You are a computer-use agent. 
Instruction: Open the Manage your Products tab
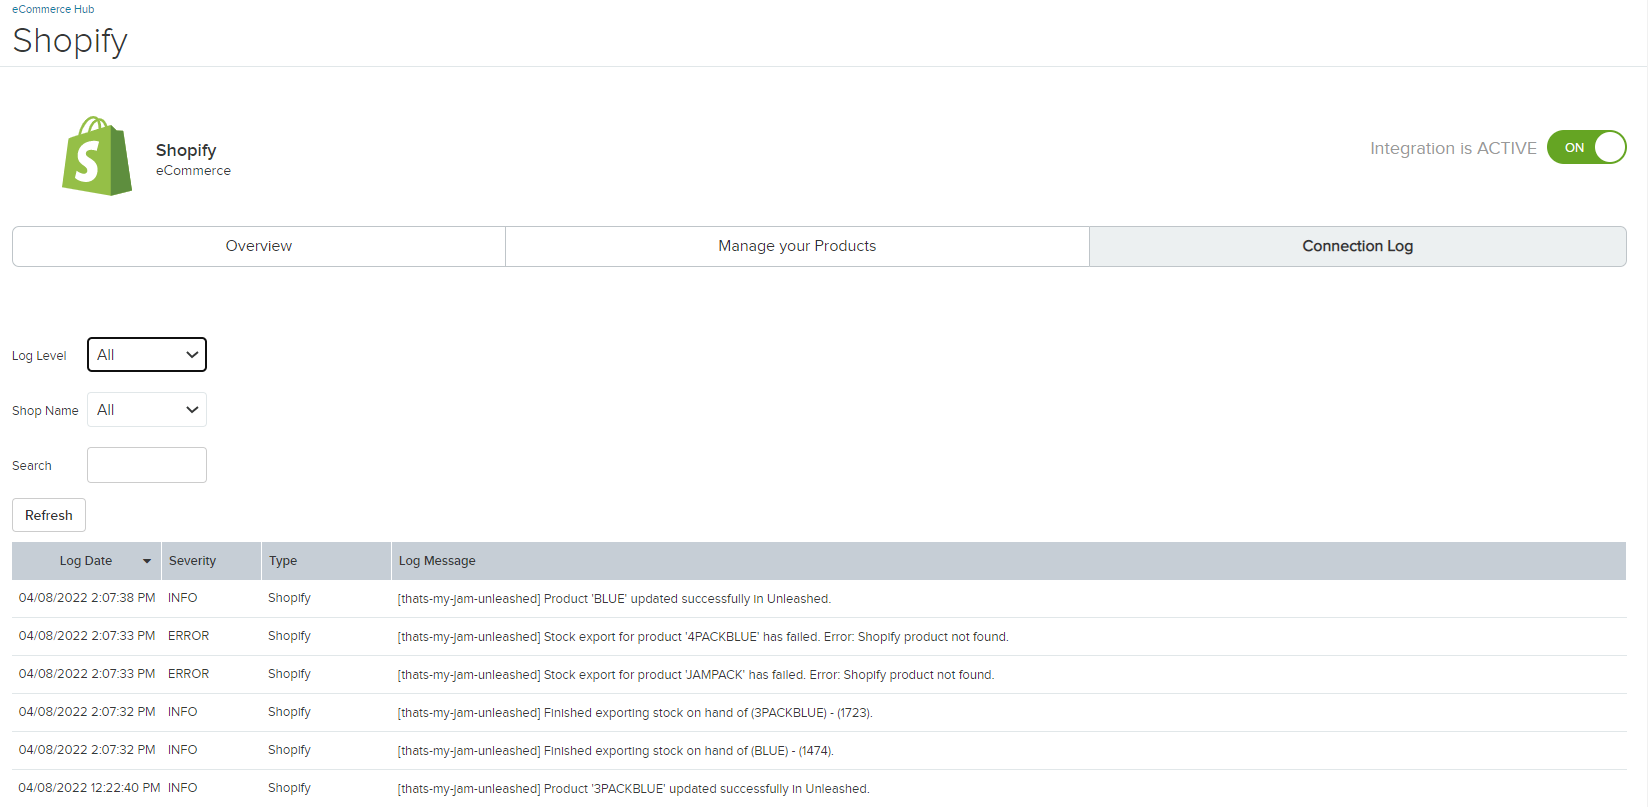coord(797,246)
